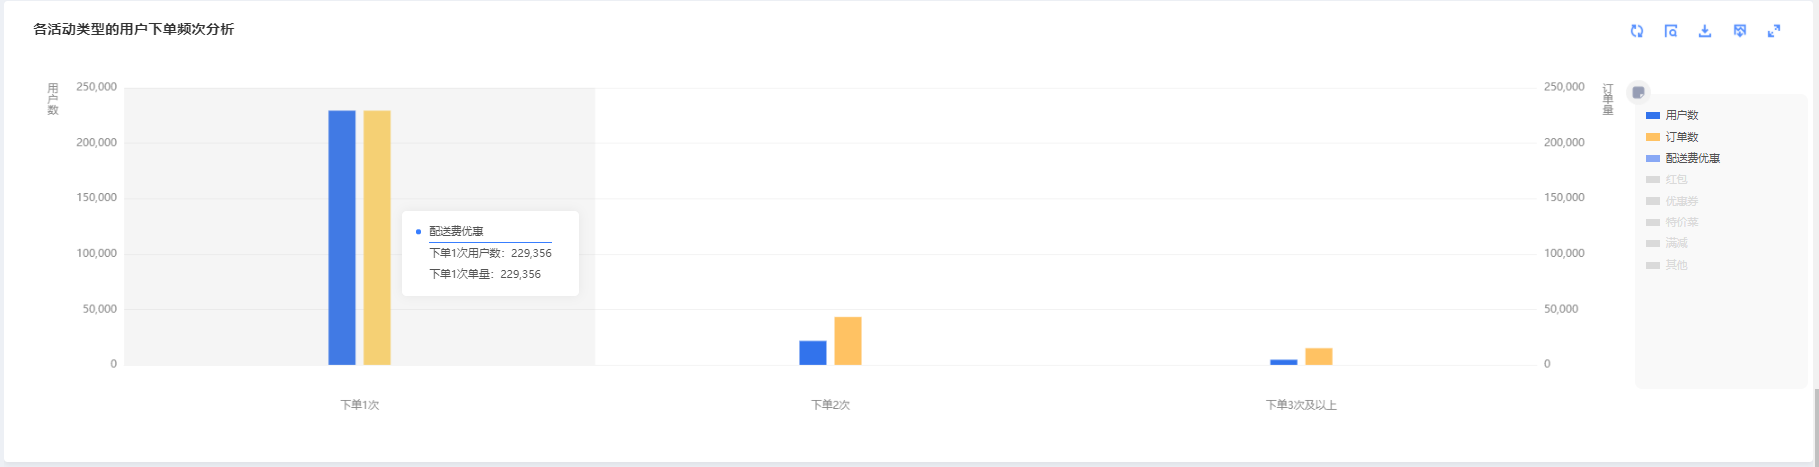Image resolution: width=1819 pixels, height=467 pixels.
Task: Click the 下单3次及以上 axis label
Action: click(1301, 405)
